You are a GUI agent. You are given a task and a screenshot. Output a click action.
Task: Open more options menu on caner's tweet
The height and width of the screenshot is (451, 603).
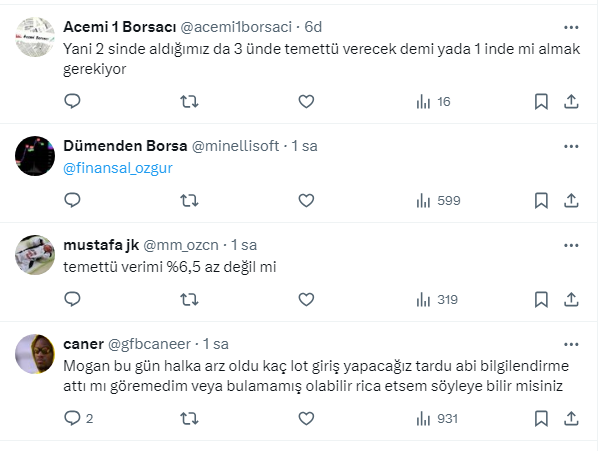[x=571, y=343]
